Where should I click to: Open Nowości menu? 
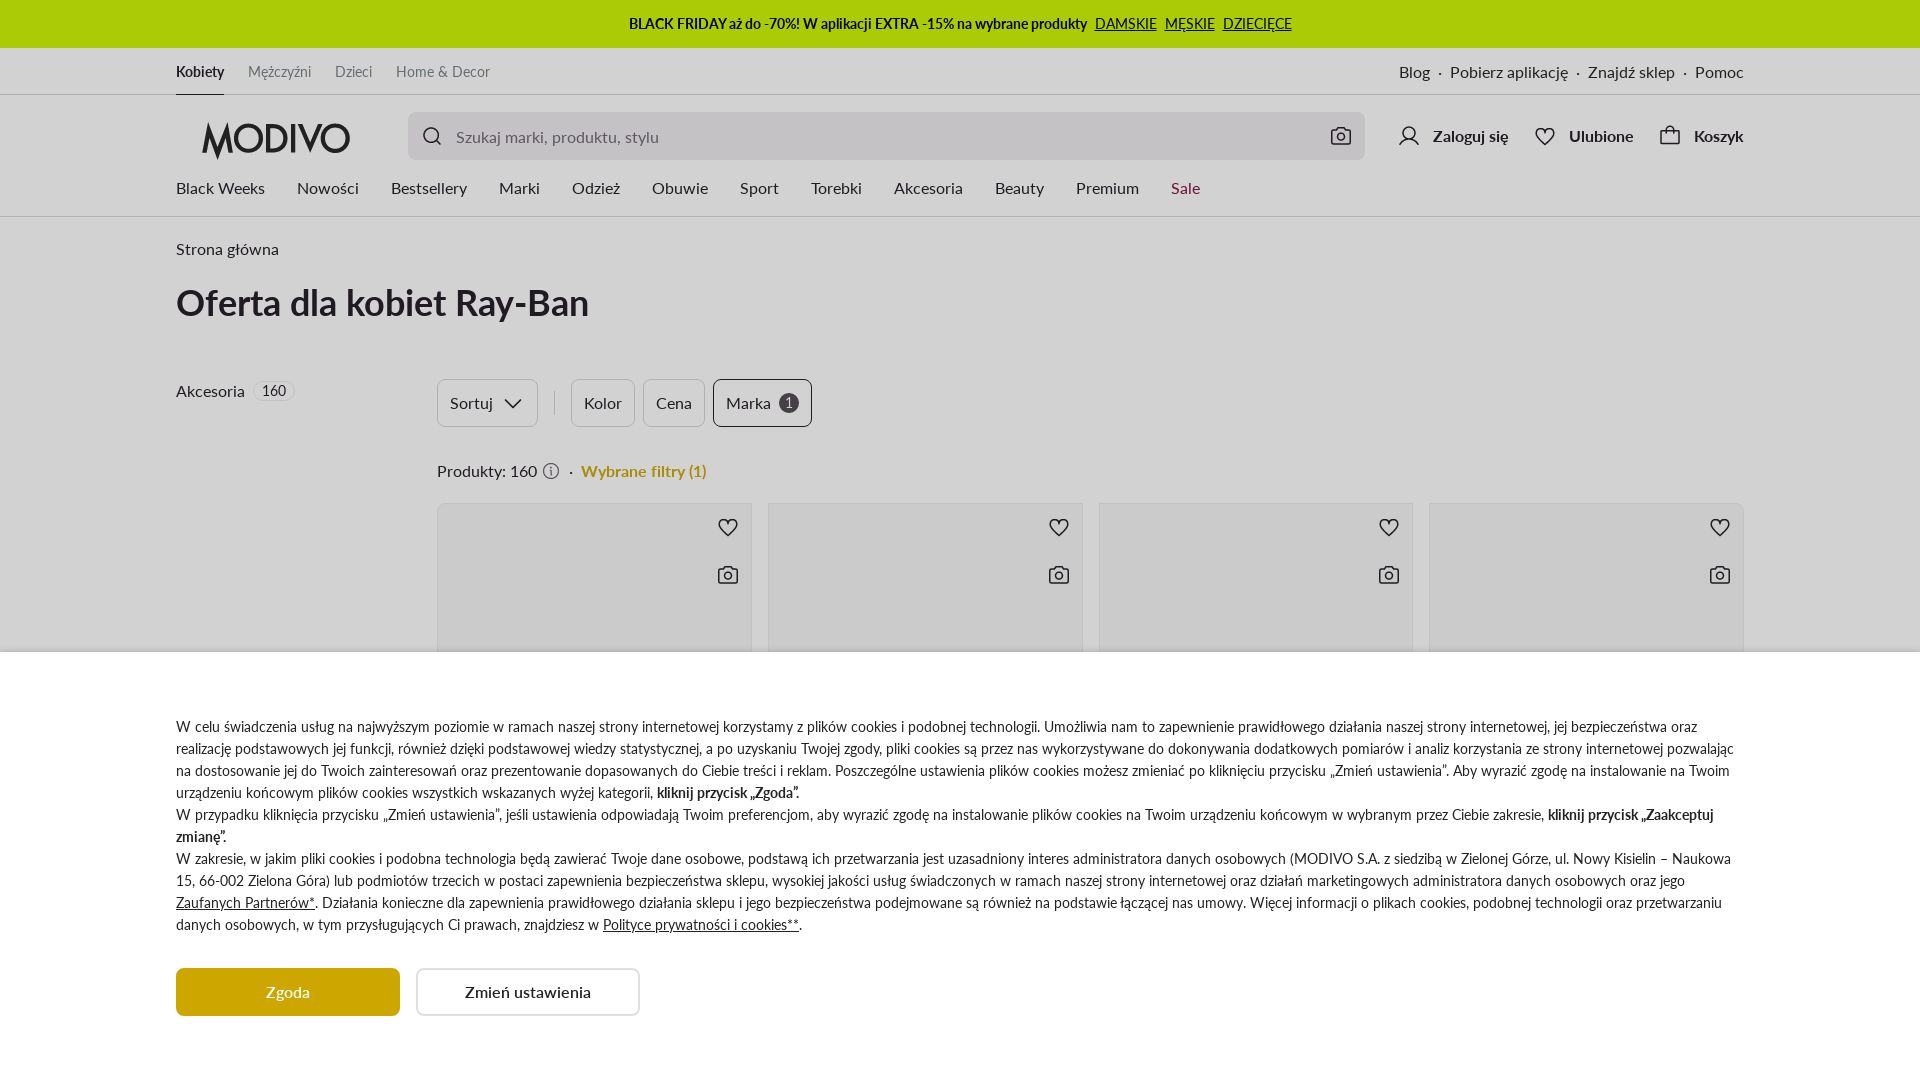click(328, 188)
